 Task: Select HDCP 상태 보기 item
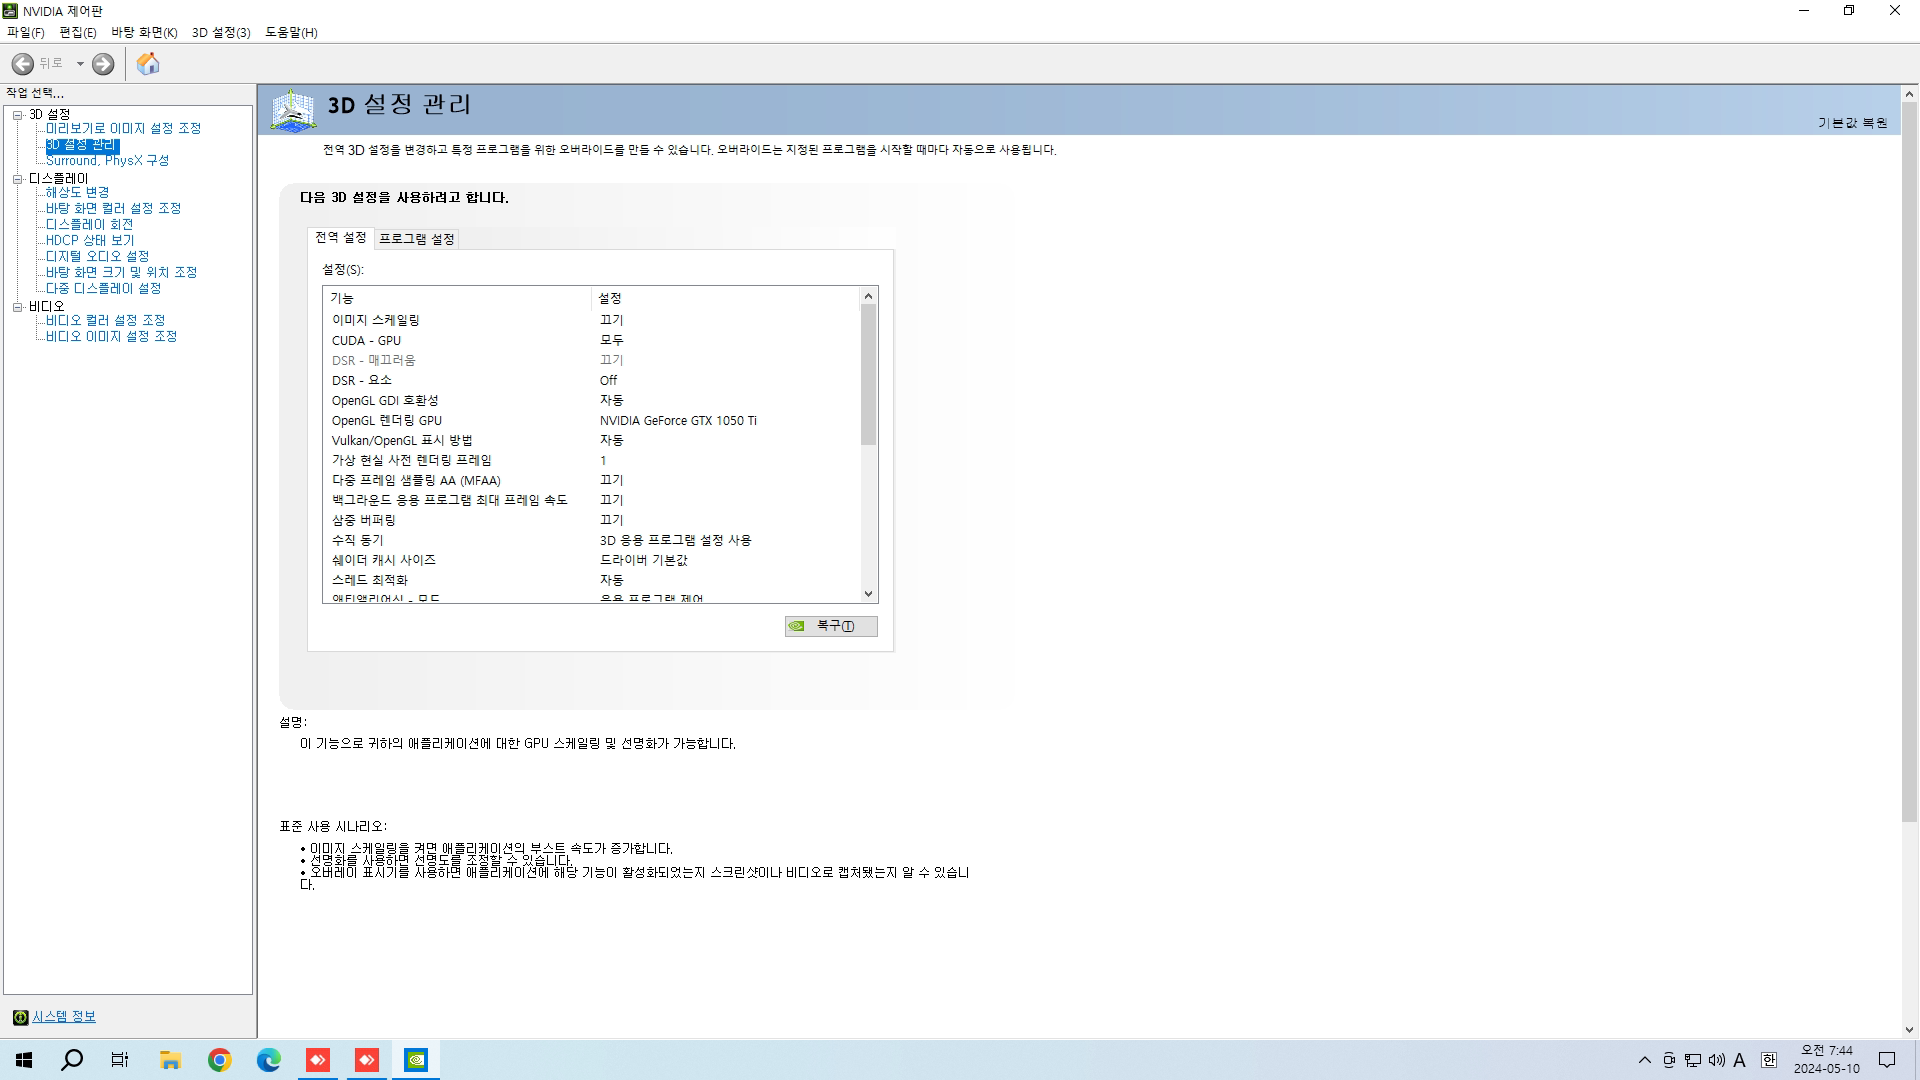(x=90, y=241)
